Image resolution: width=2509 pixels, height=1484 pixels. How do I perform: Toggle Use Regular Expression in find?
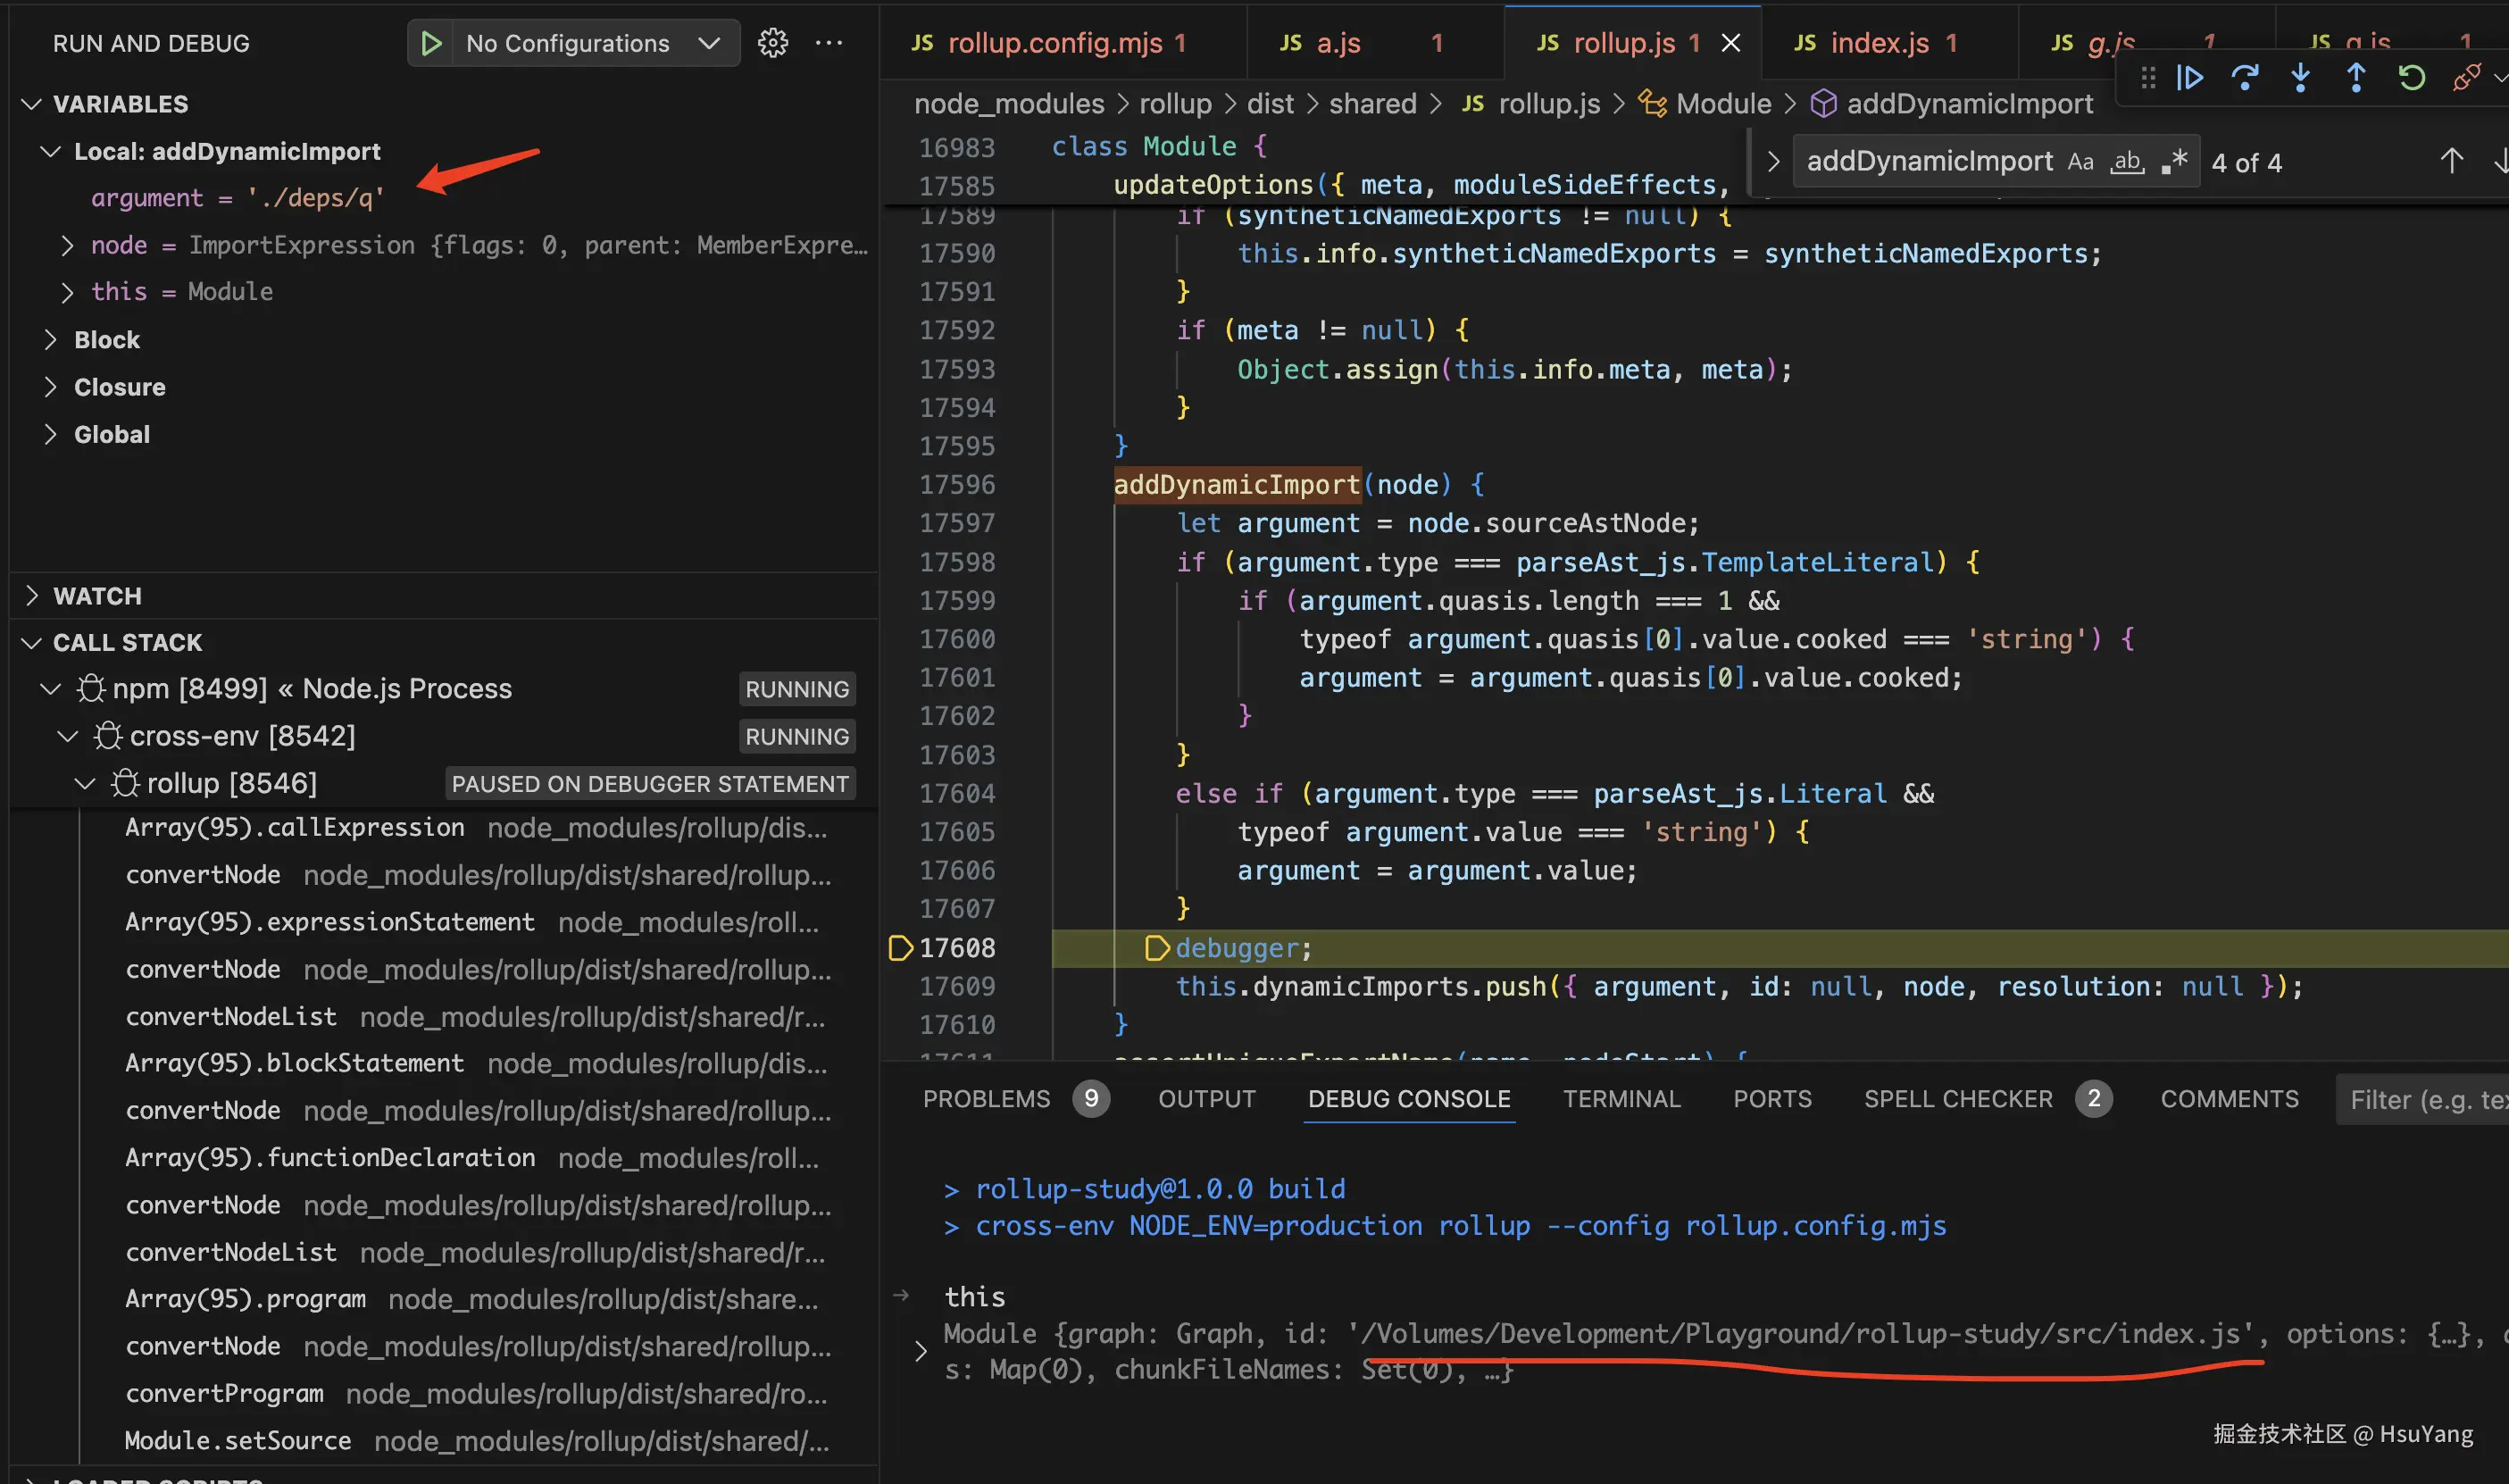(x=2174, y=162)
